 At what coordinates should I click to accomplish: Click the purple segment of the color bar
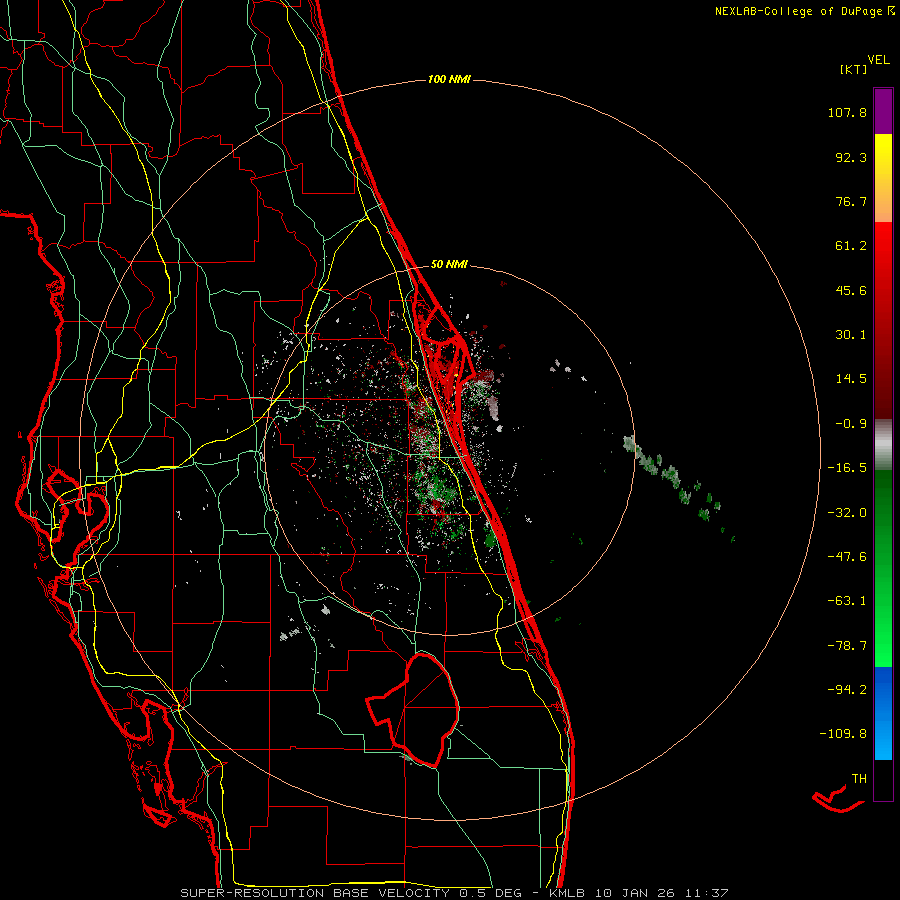point(883,111)
